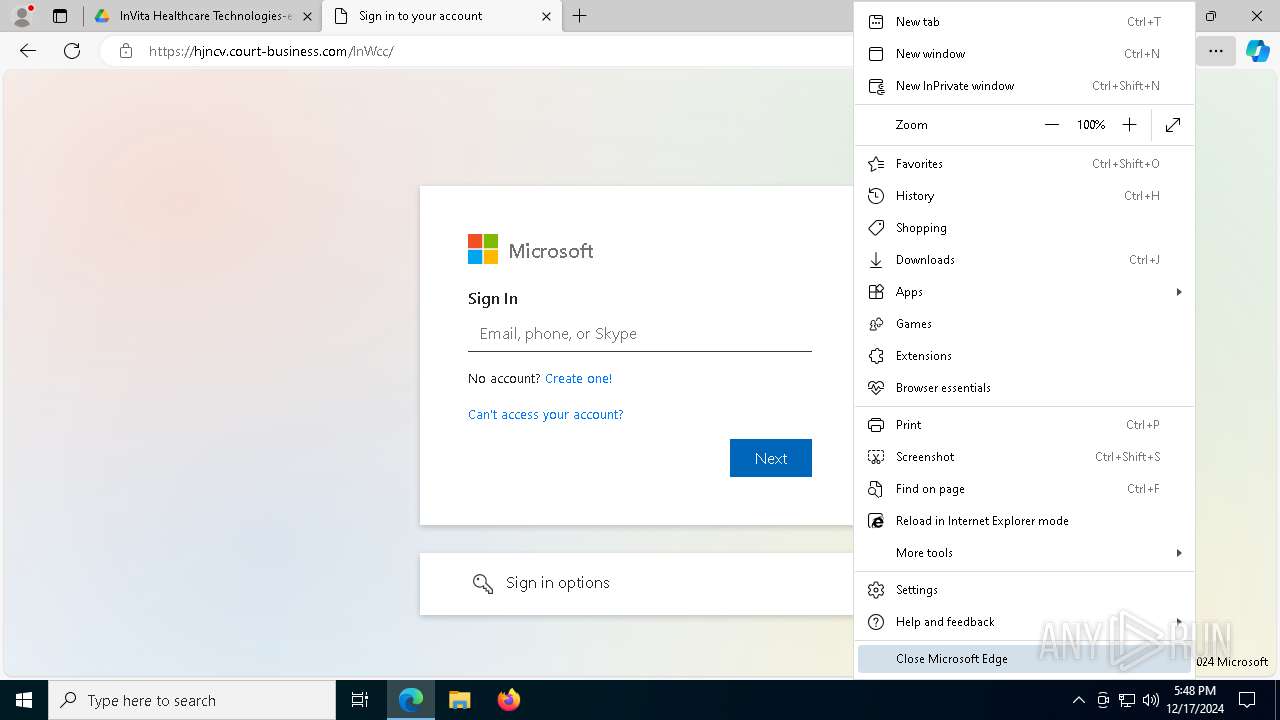Open a new tab with plus button
The width and height of the screenshot is (1280, 720).
pyautogui.click(x=580, y=16)
